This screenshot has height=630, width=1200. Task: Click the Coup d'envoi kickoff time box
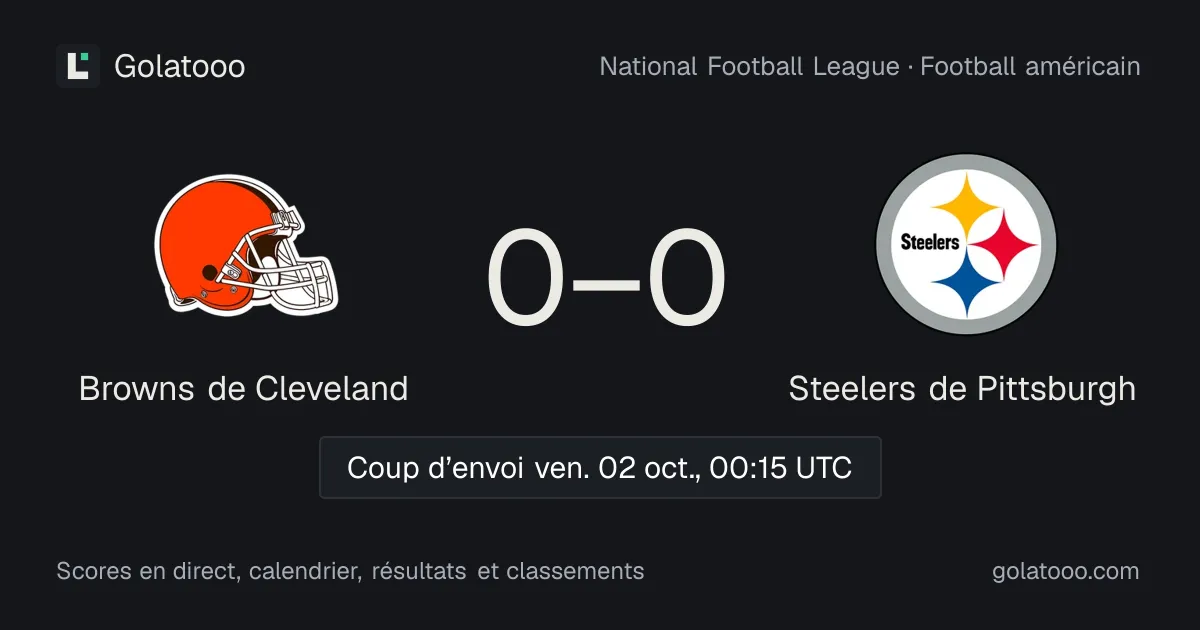tap(600, 467)
